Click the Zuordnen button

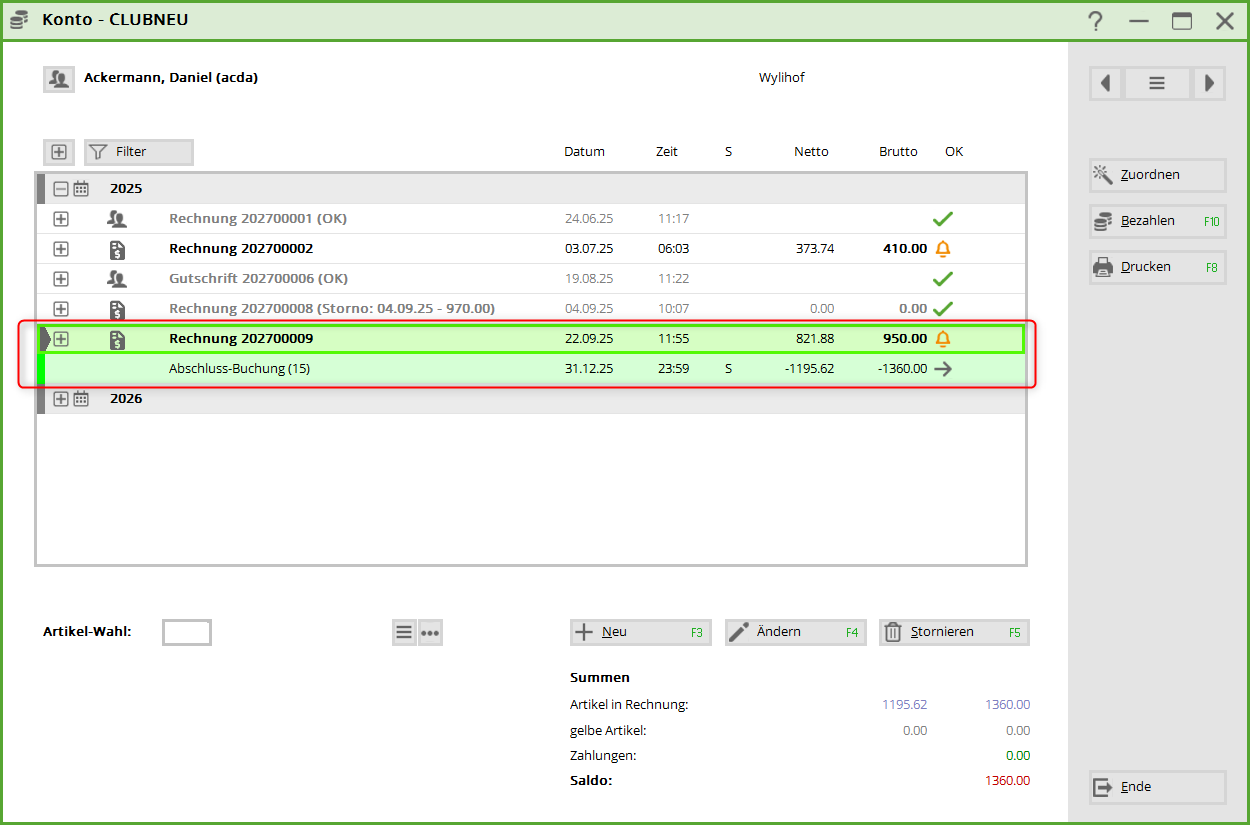pos(1157,175)
